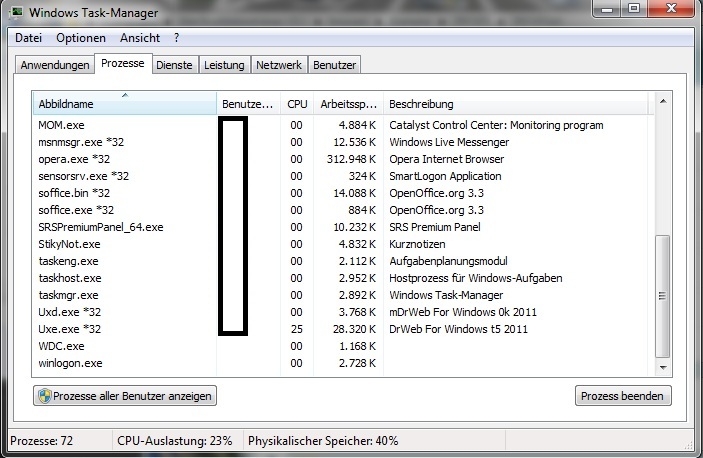Image resolution: width=703 pixels, height=458 pixels.
Task: Sort by Abbildname column header
Action: pyautogui.click(x=125, y=104)
